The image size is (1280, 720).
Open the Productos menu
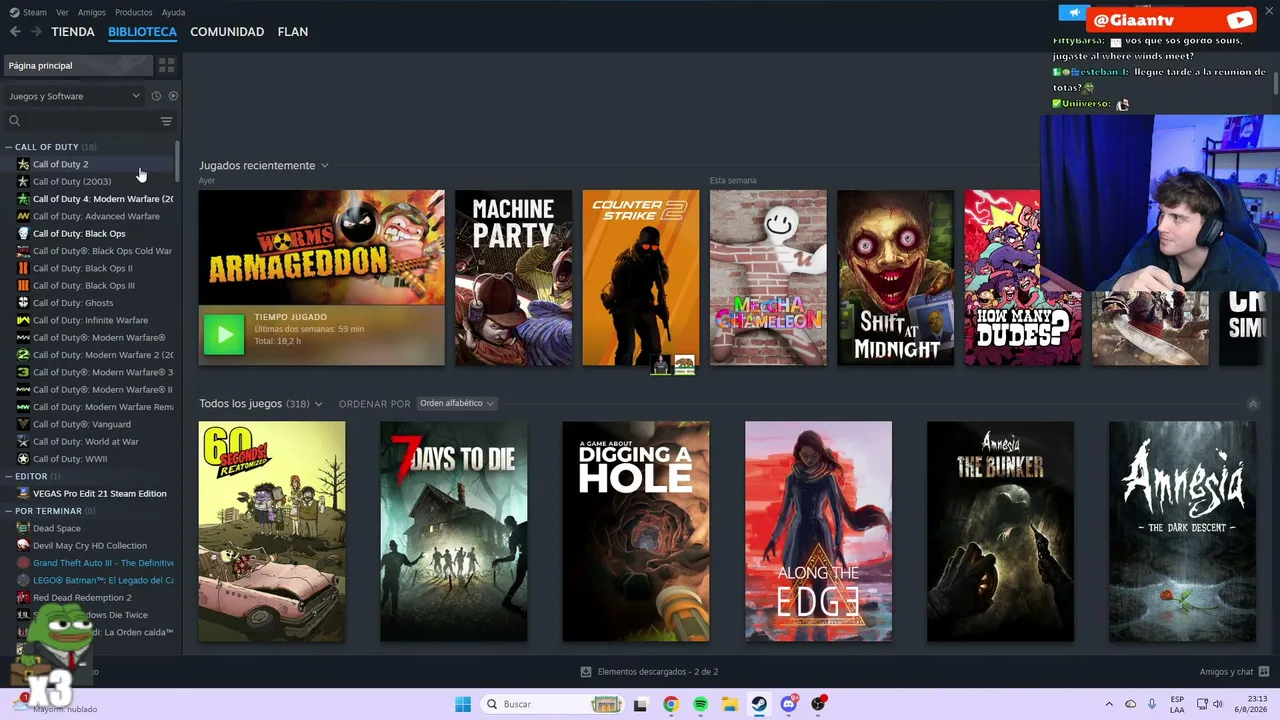click(134, 13)
